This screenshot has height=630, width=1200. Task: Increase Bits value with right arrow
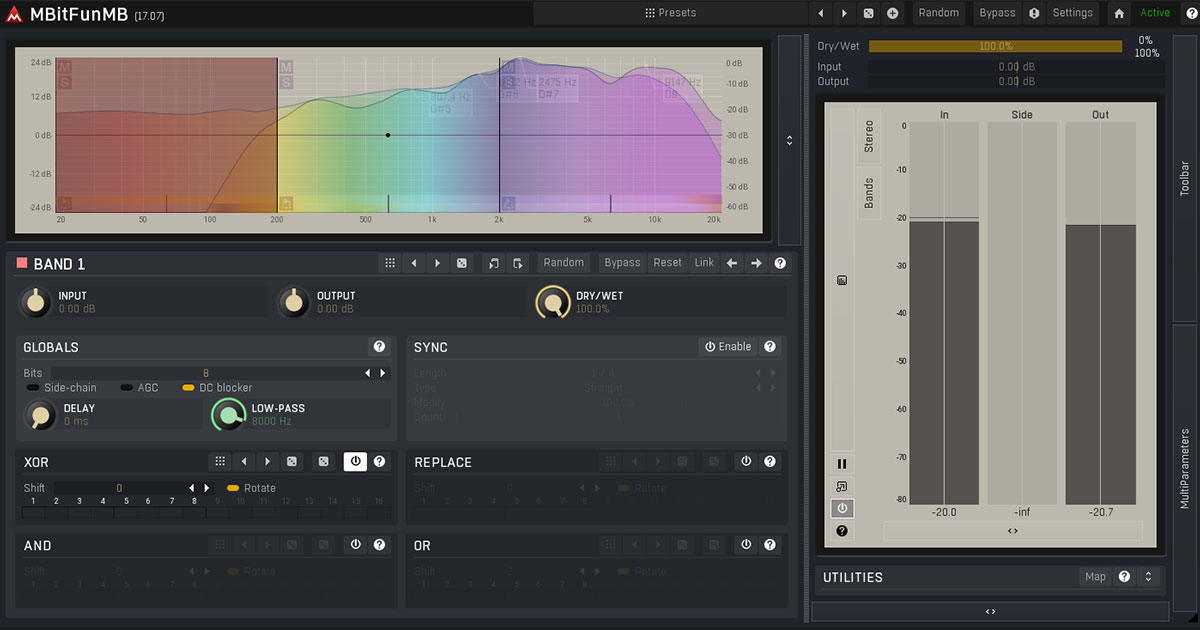pos(382,373)
